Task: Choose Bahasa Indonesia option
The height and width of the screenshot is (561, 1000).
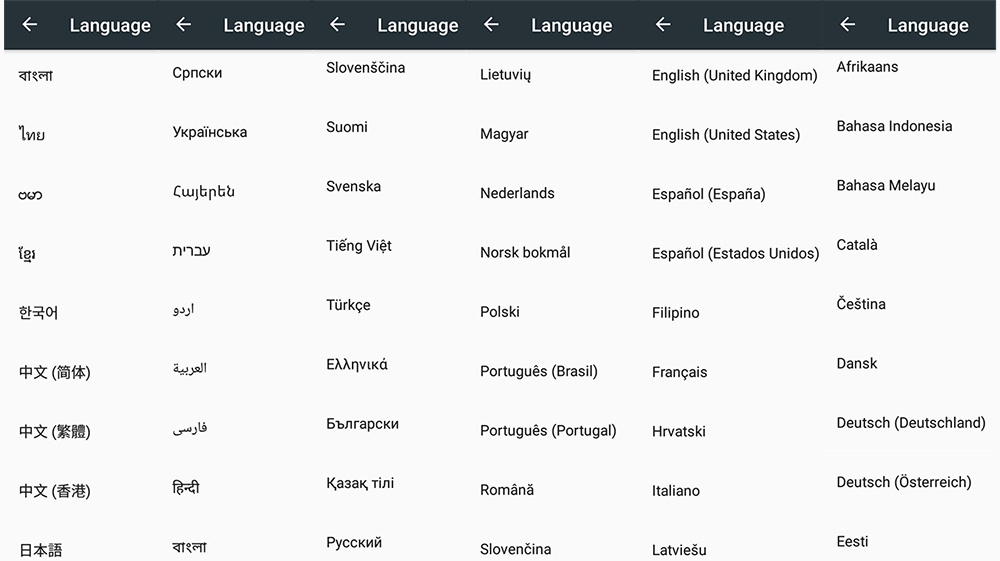Action: click(x=894, y=126)
